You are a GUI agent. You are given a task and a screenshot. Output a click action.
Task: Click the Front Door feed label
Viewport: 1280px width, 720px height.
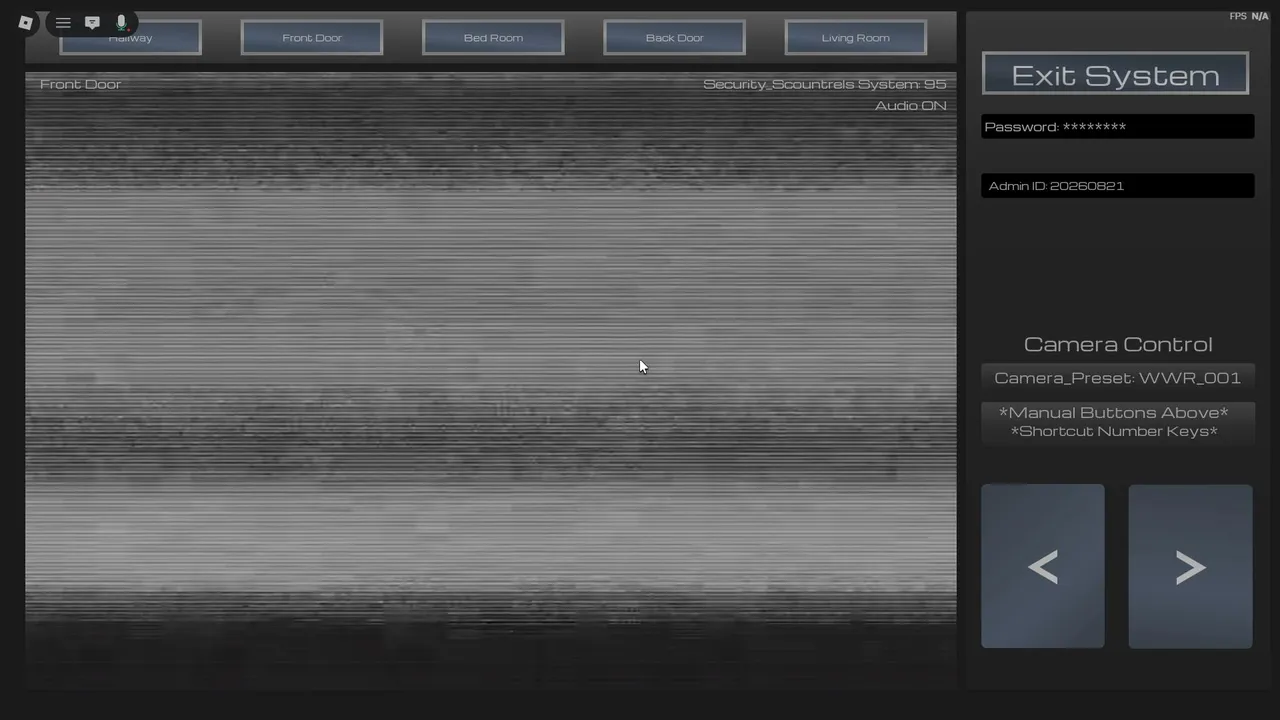pyautogui.click(x=80, y=84)
